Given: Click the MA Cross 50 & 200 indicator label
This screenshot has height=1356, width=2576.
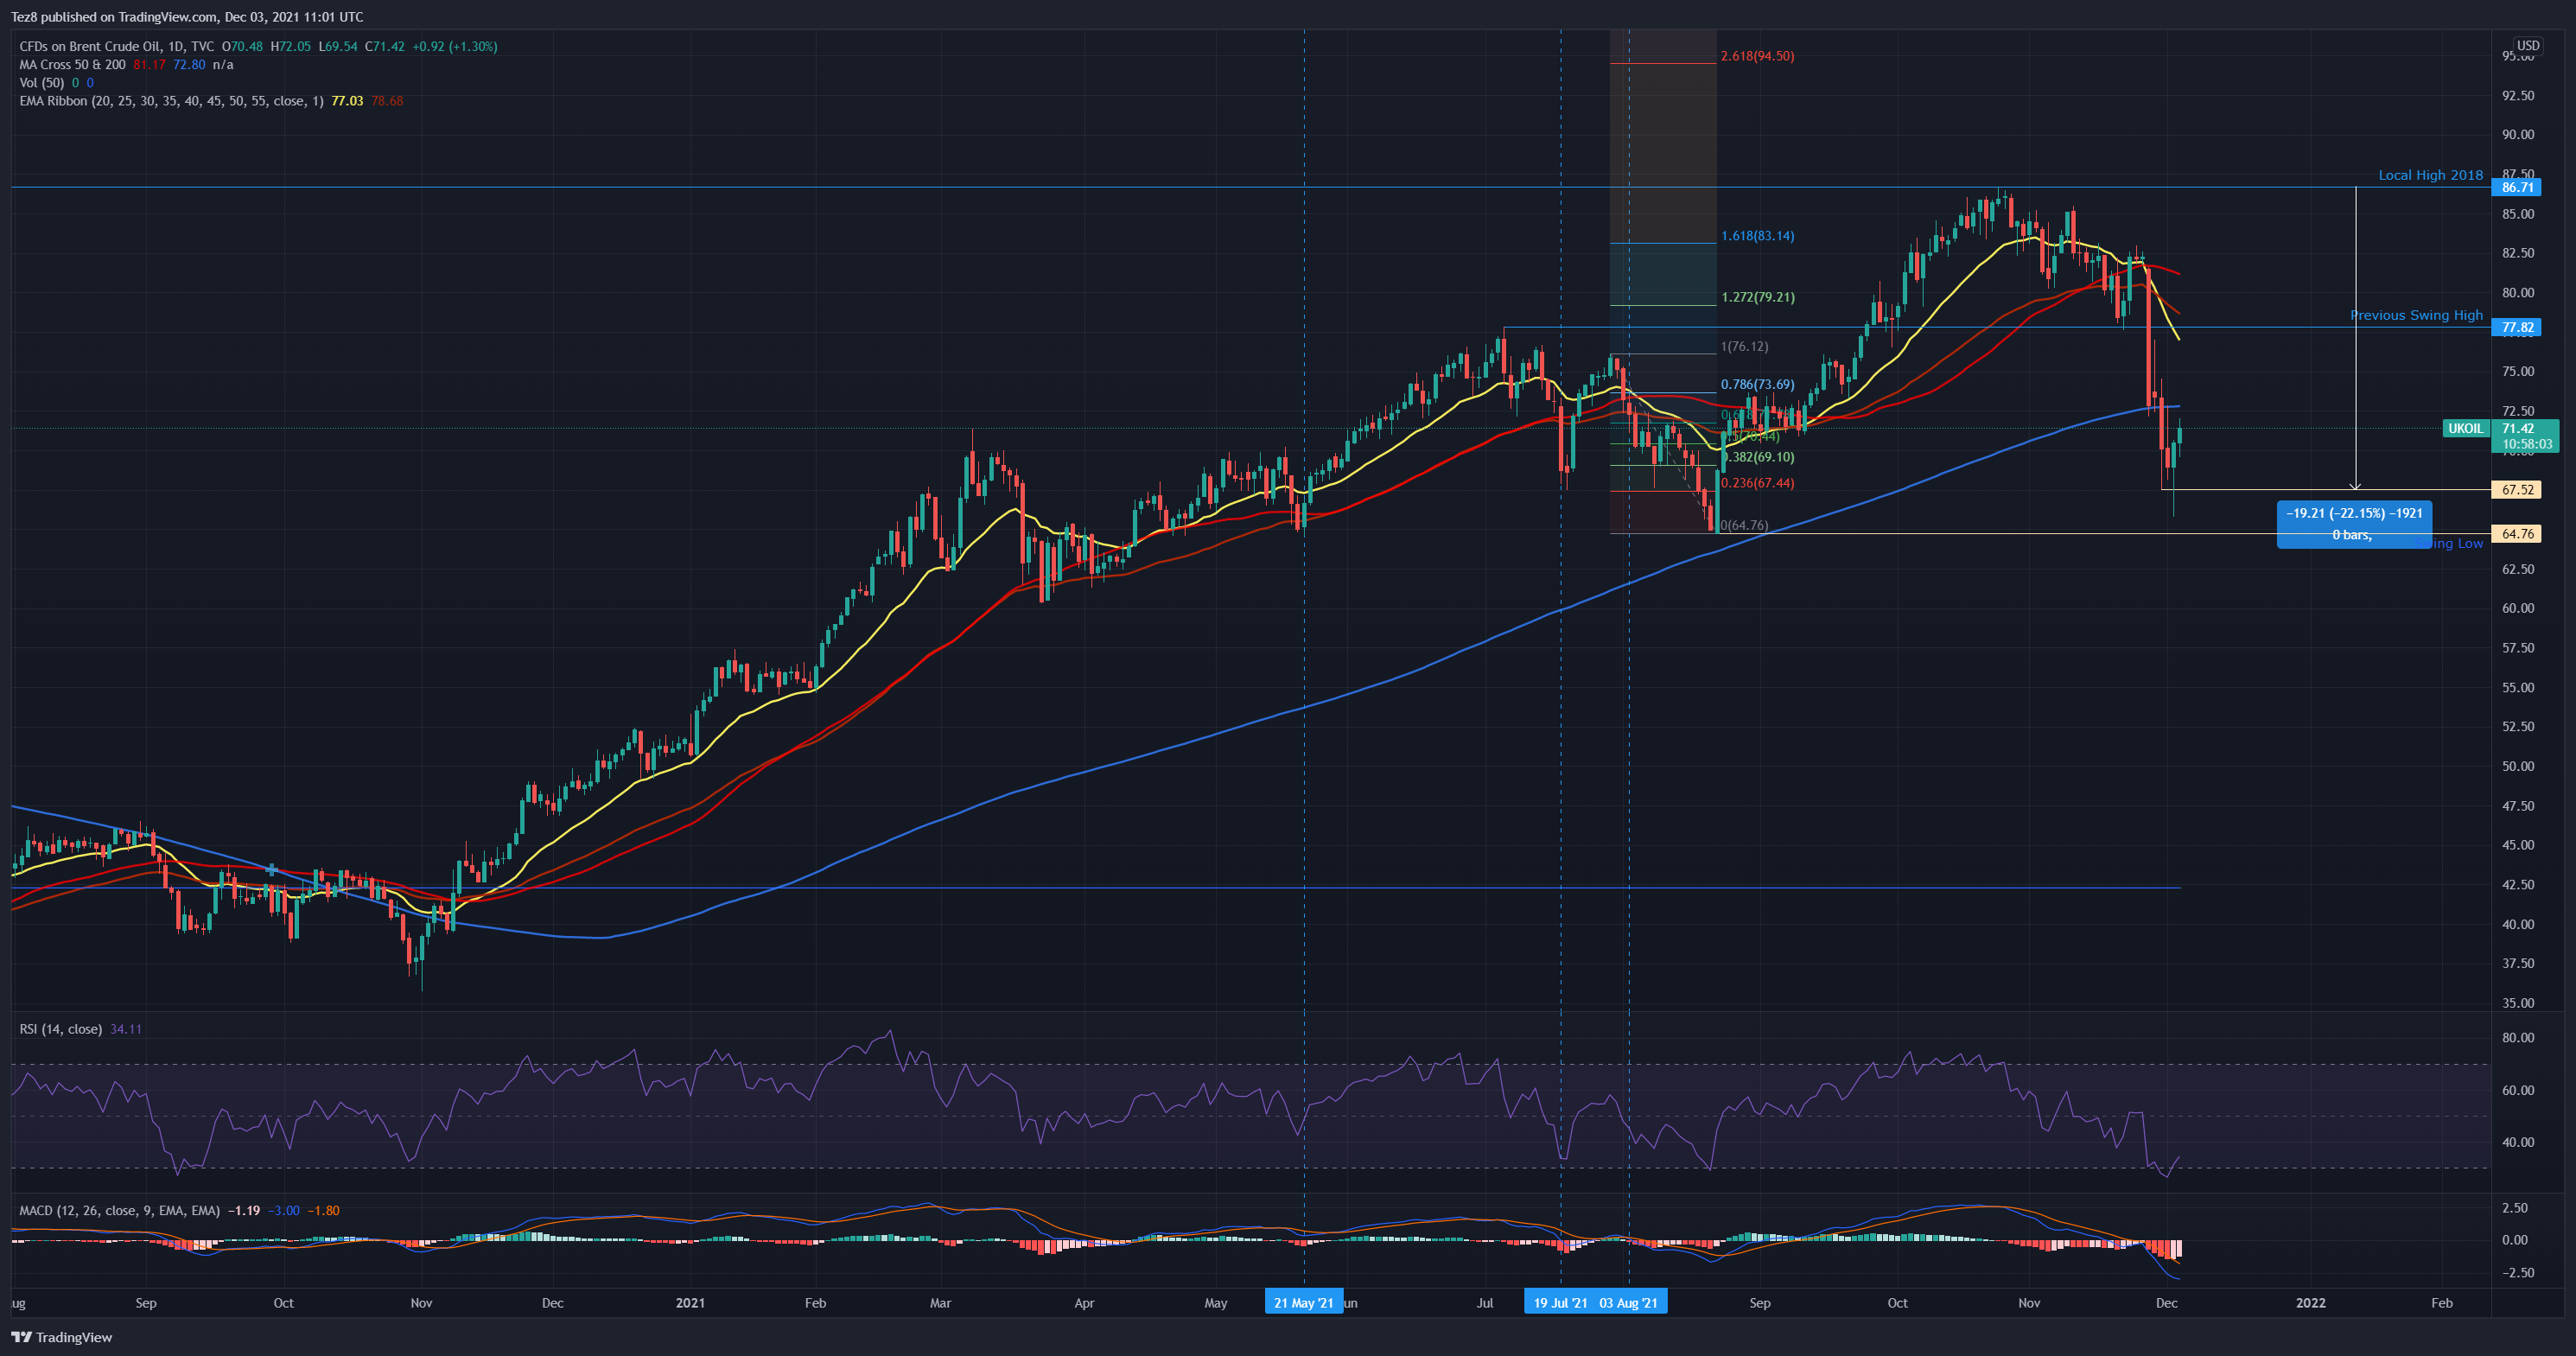Looking at the screenshot, I should click(x=72, y=64).
